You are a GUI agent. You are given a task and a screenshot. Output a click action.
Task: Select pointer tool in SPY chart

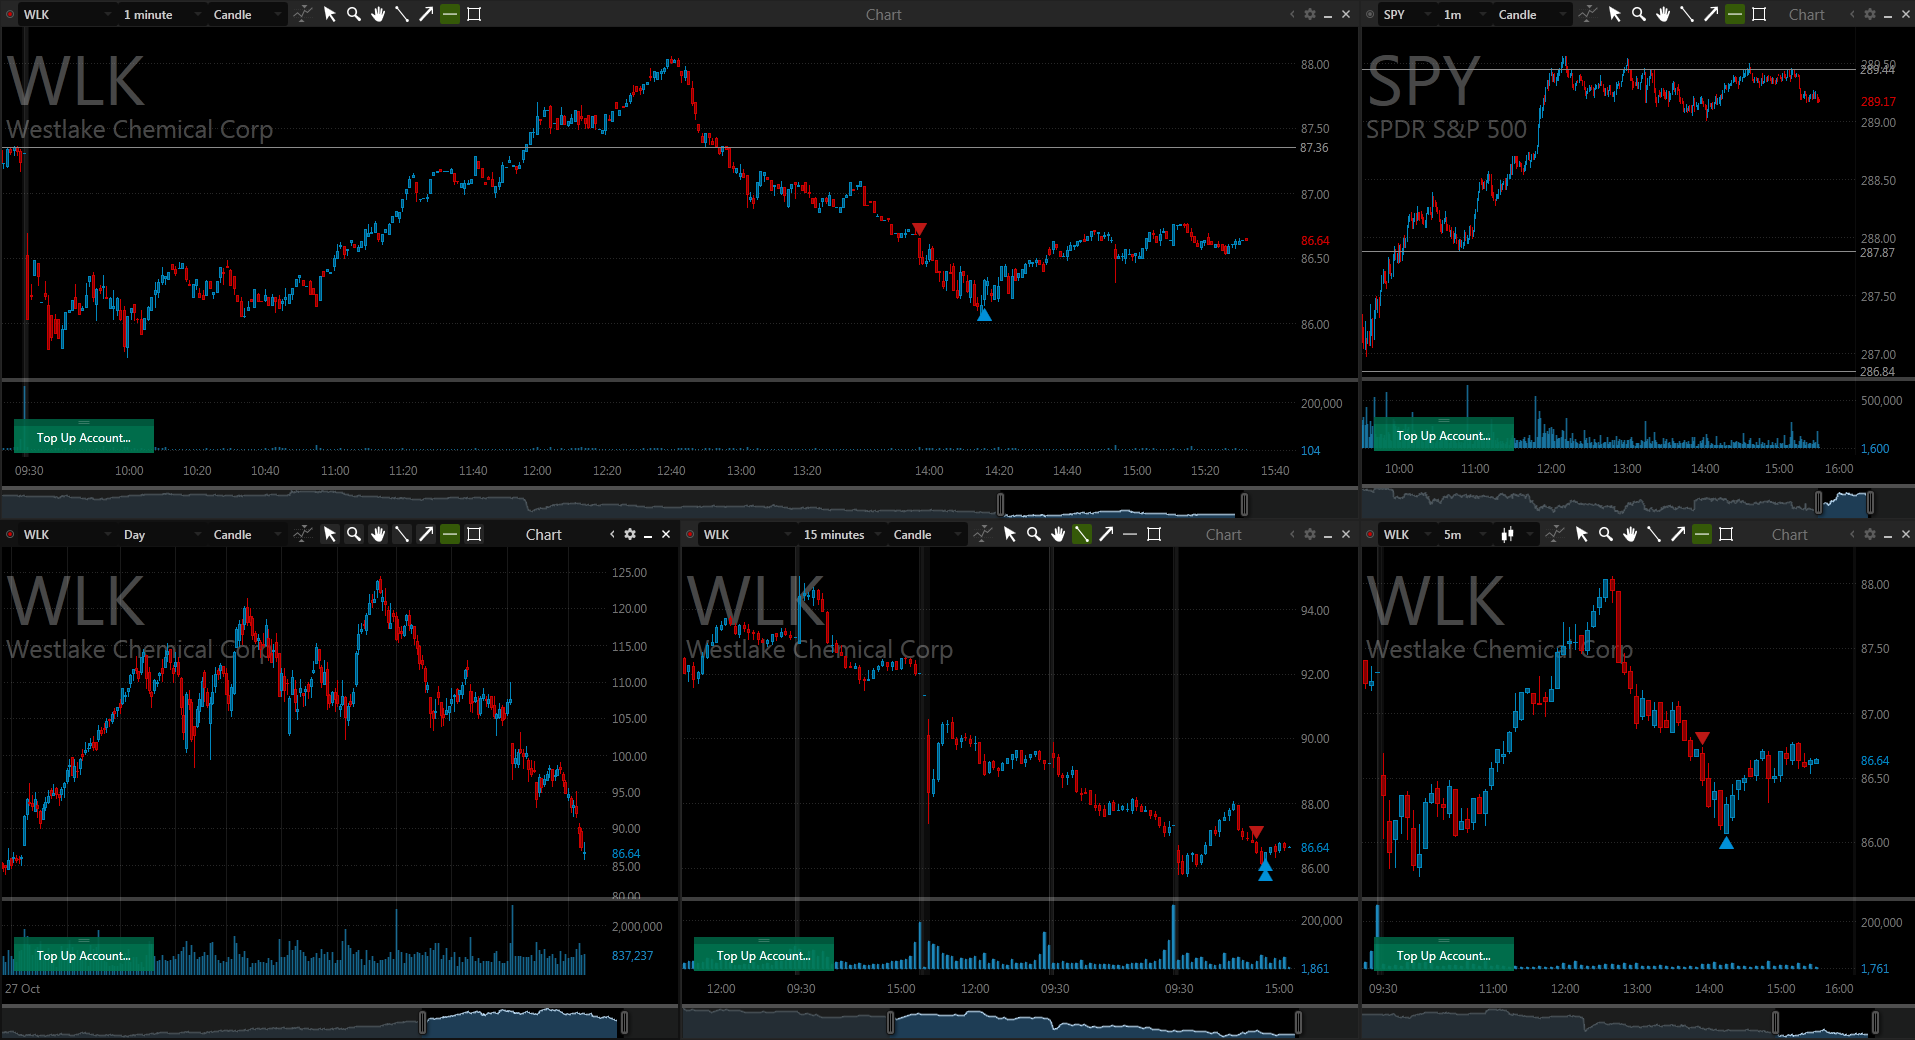pos(1615,14)
